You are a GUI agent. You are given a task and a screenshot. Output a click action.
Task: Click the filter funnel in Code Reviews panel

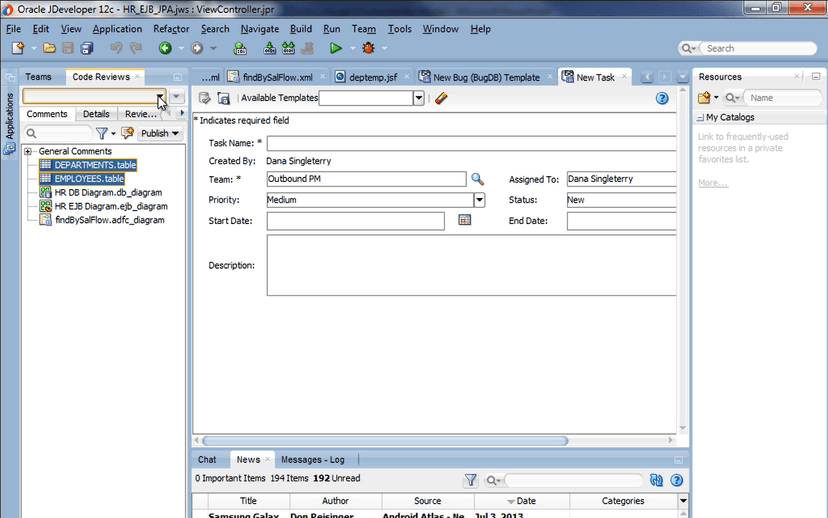[x=102, y=134]
